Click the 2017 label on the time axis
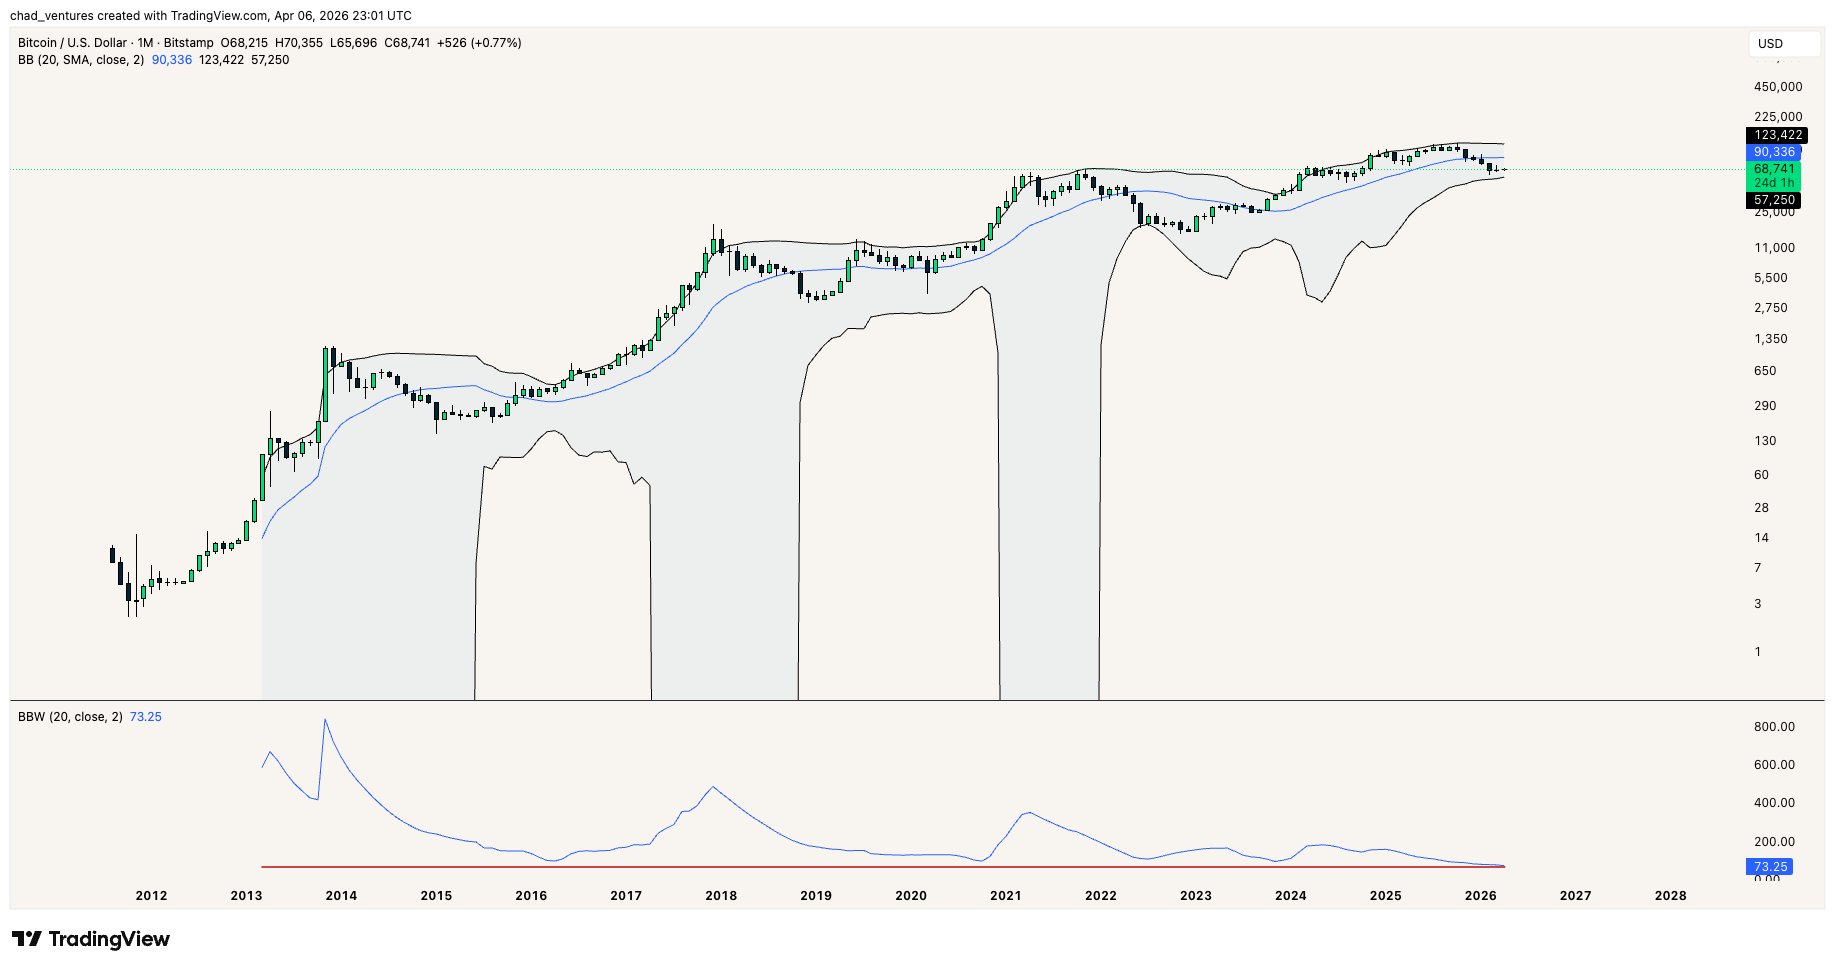 click(x=626, y=896)
